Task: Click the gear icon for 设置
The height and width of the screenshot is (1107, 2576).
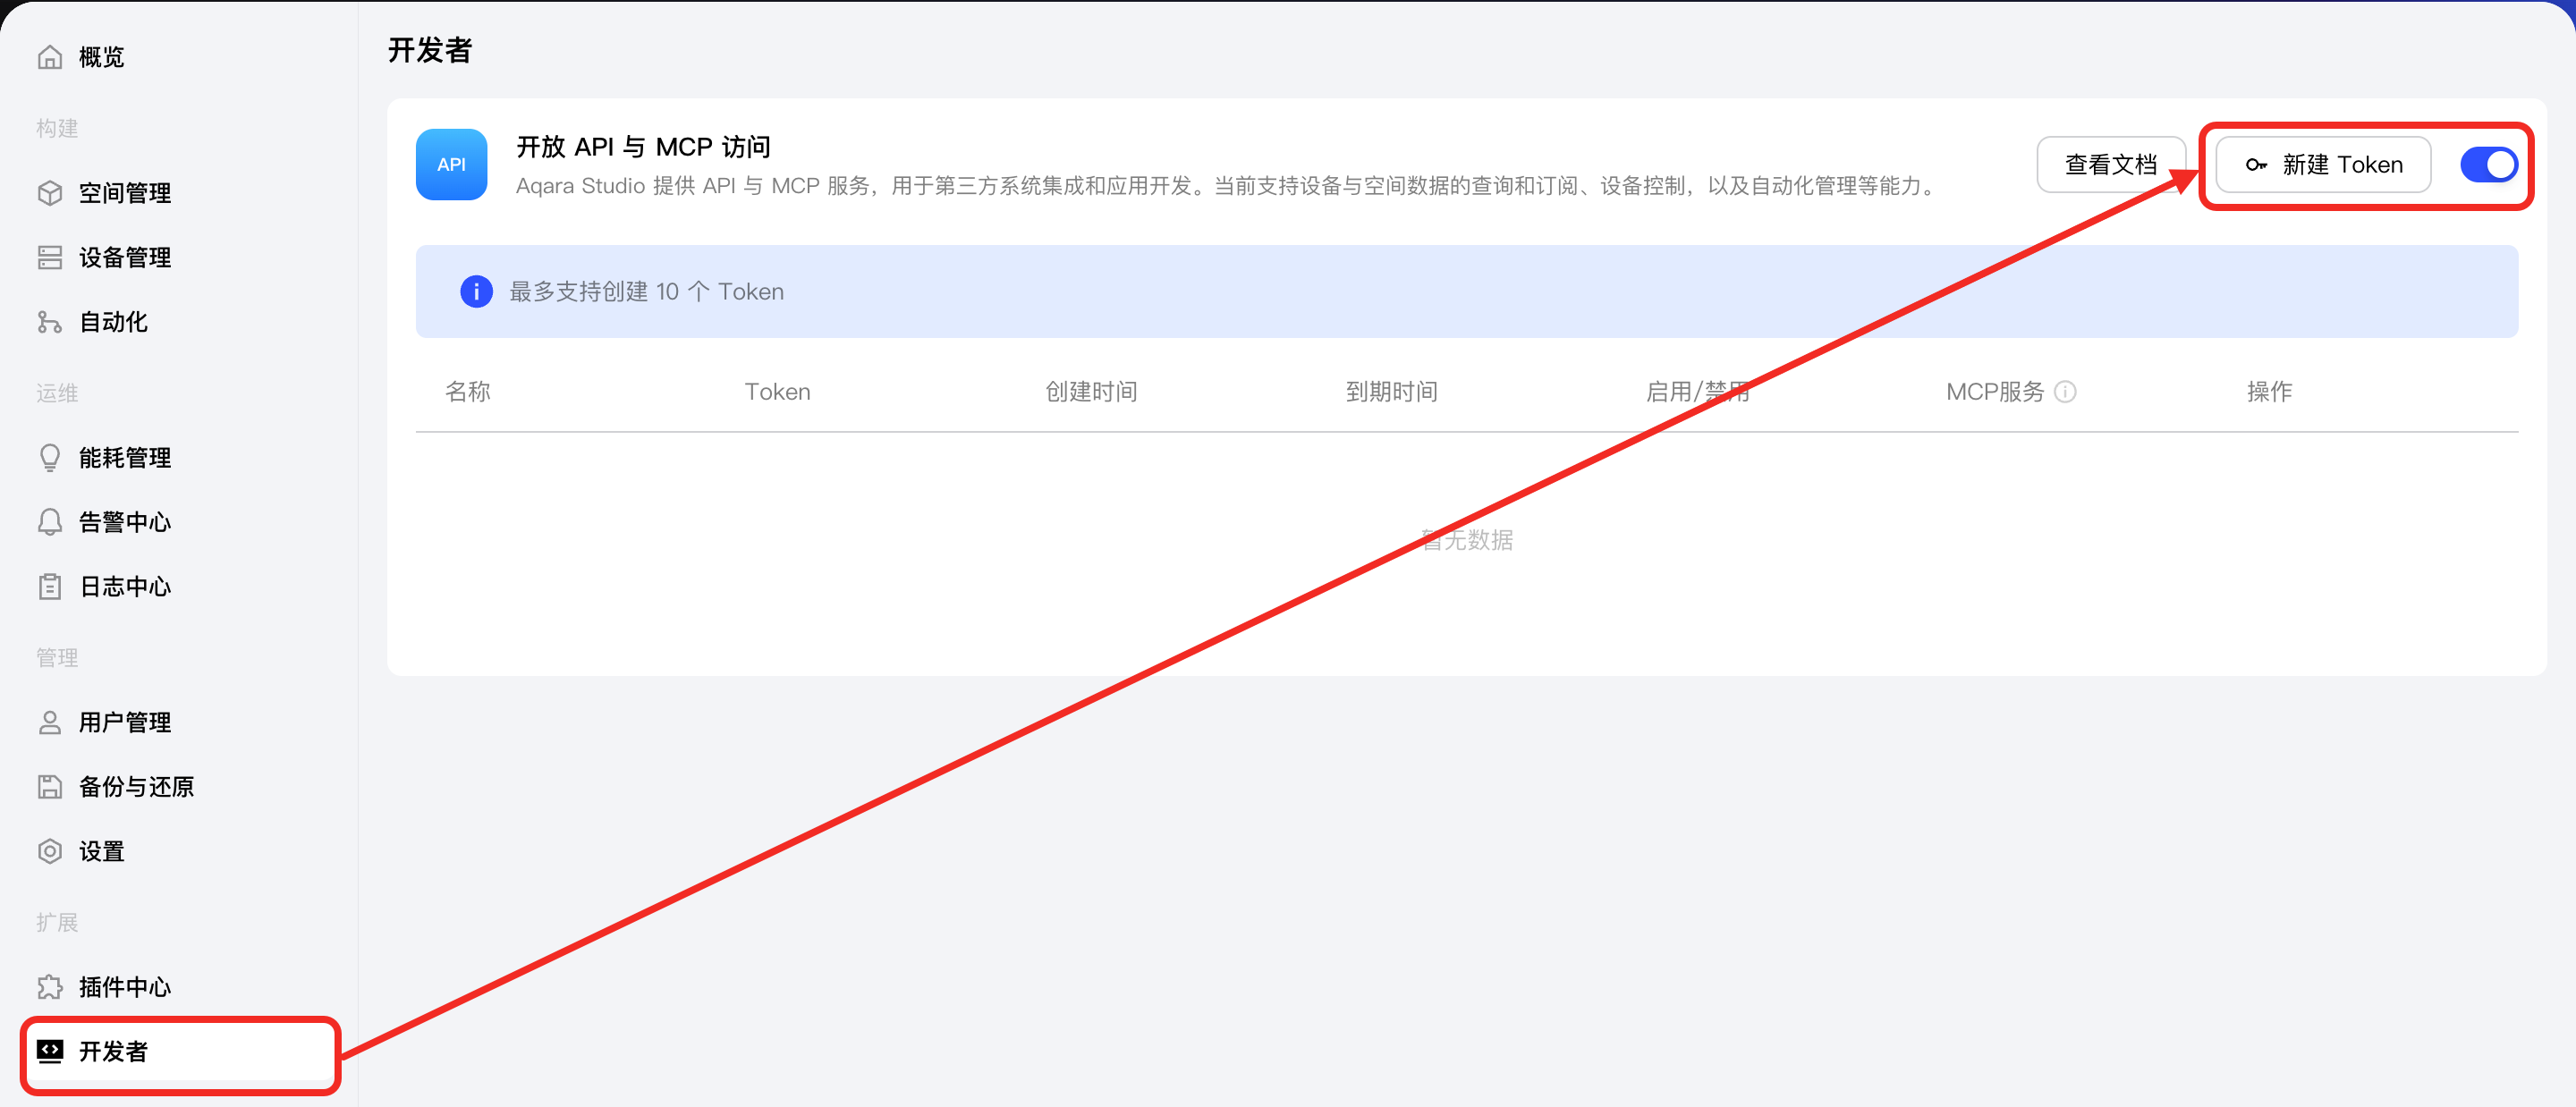Action: (x=50, y=851)
